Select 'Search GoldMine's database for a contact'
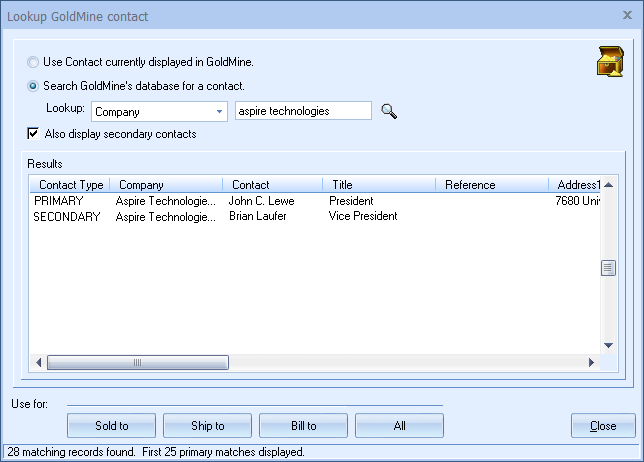The width and height of the screenshot is (644, 462). click(x=34, y=86)
